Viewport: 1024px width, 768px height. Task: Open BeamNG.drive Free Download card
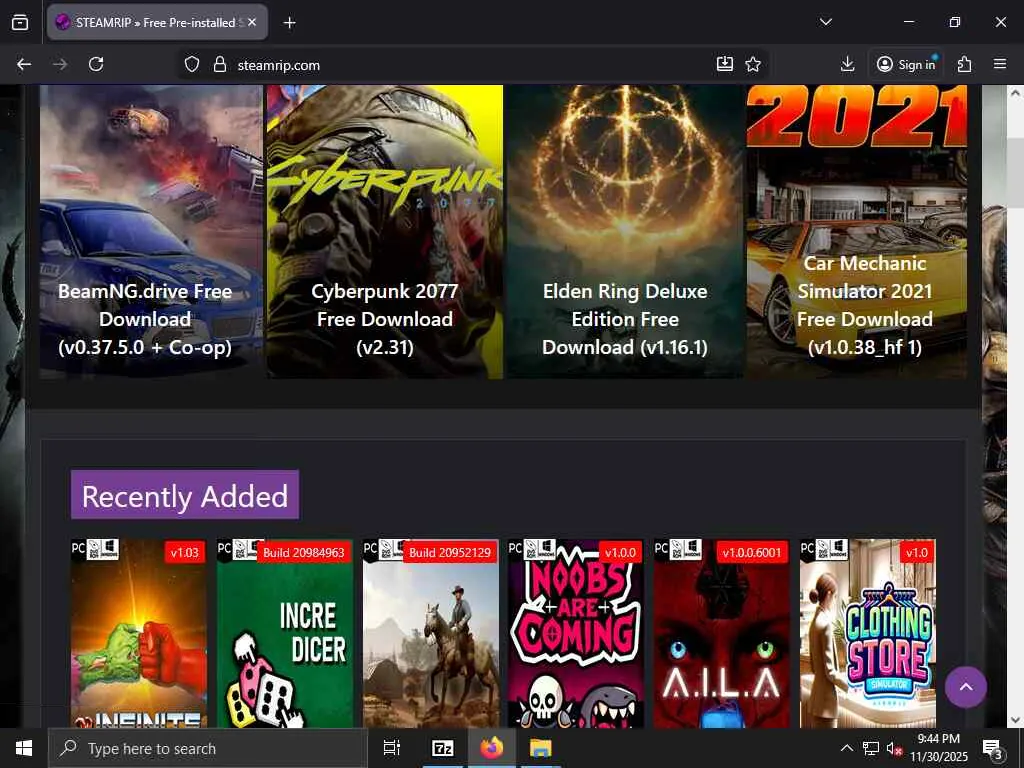pos(151,231)
